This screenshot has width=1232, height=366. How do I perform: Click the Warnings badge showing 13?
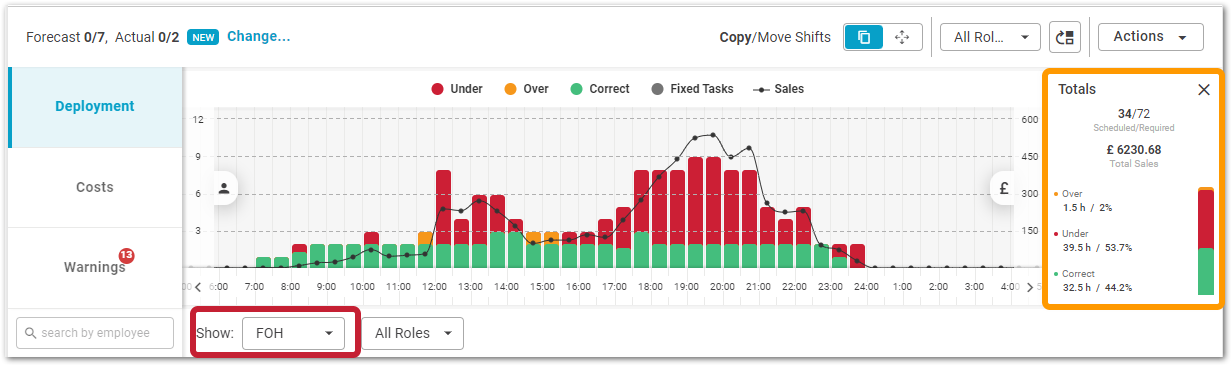(x=126, y=256)
